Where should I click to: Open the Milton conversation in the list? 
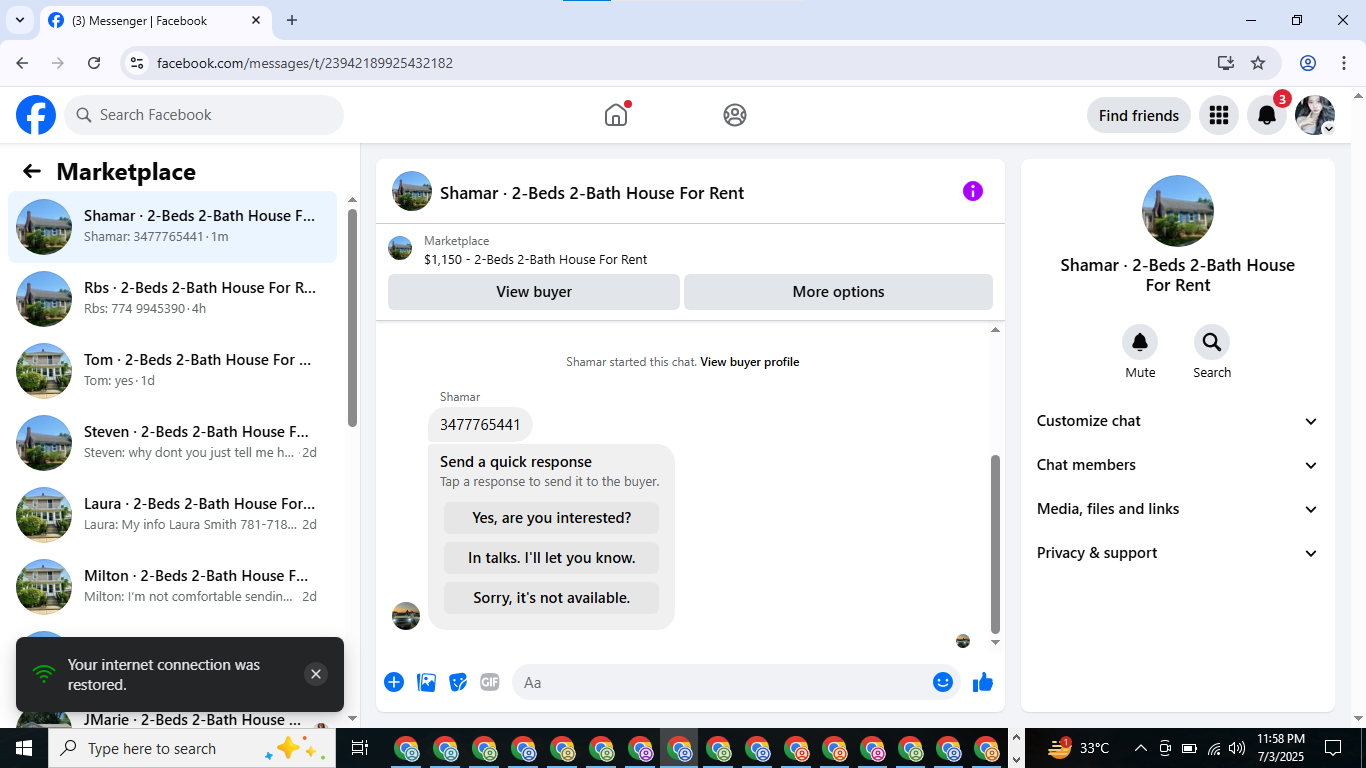pyautogui.click(x=172, y=587)
